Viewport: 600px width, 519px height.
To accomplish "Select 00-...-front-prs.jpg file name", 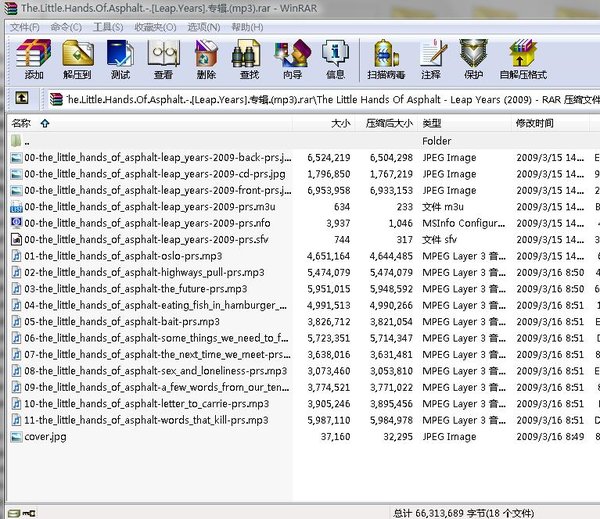I will point(158,191).
